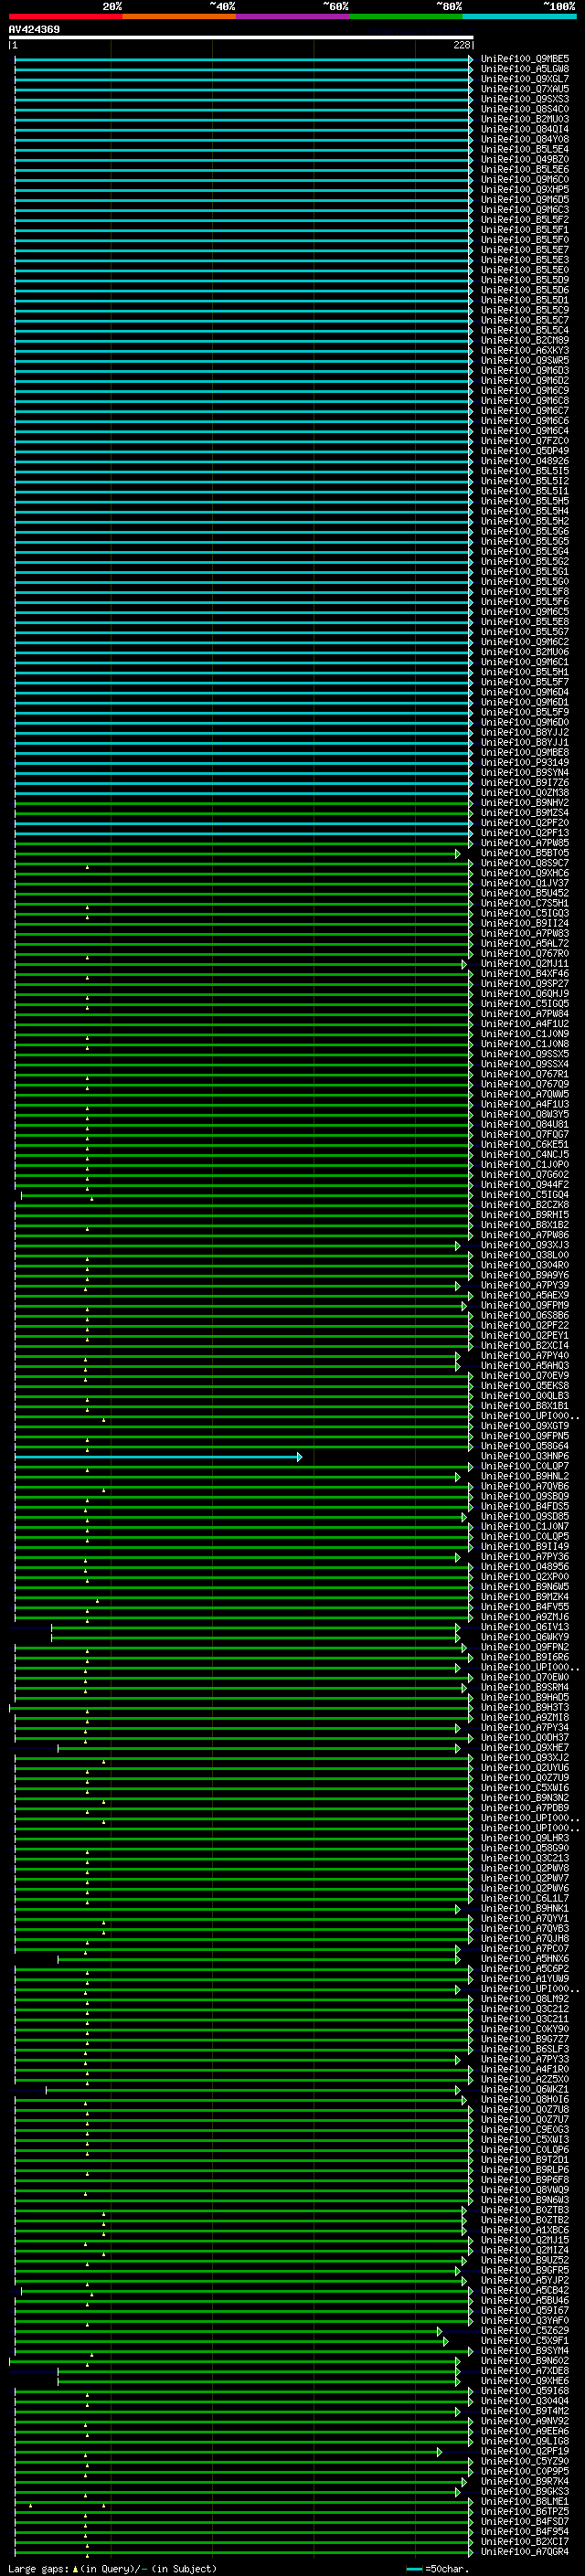Select the UniRef100_Q6IV13 label
Screen dimensions: 585x2576
(525, 1627)
